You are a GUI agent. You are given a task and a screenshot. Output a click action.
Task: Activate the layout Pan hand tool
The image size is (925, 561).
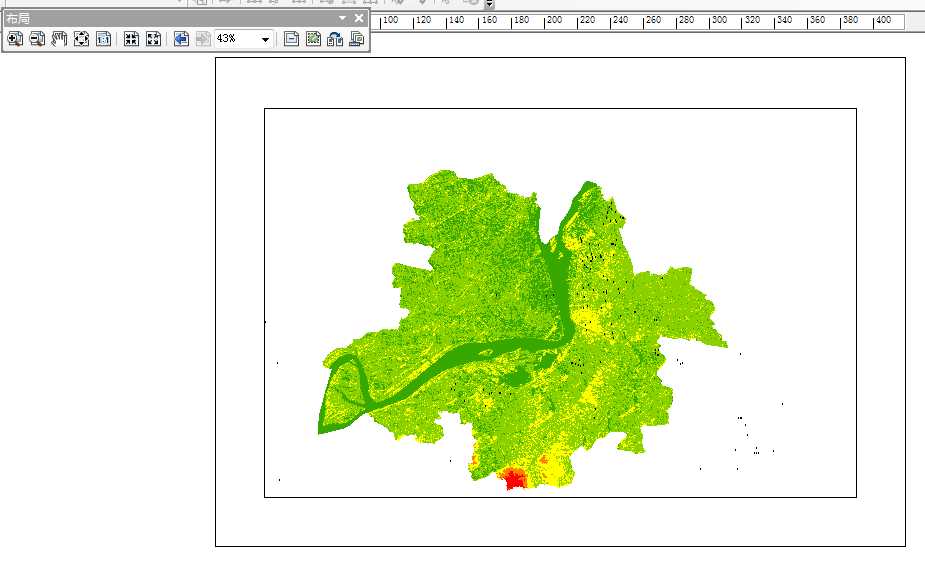[x=59, y=39]
